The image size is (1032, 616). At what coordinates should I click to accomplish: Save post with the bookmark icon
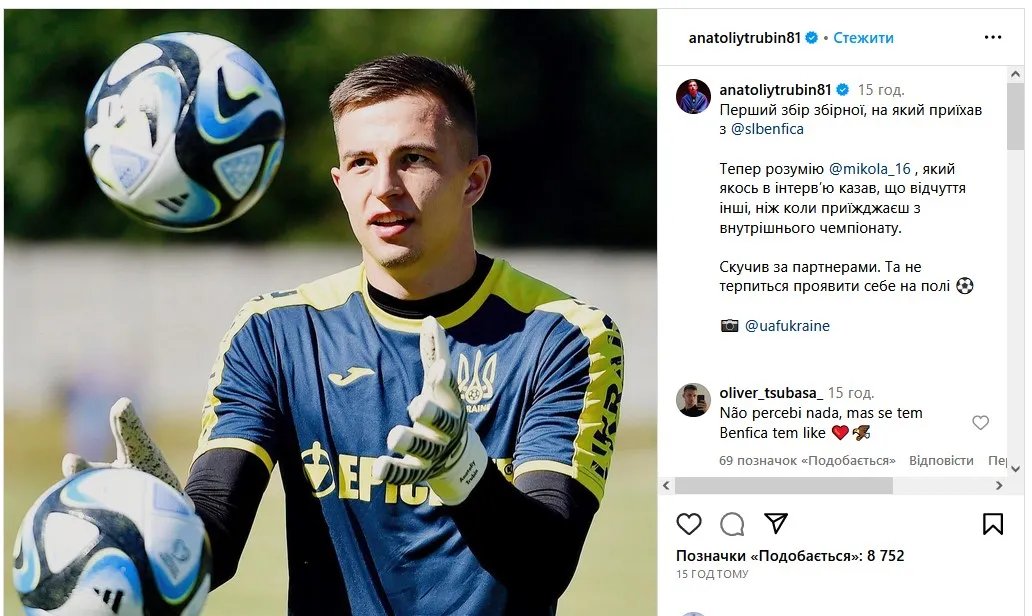coord(993,524)
